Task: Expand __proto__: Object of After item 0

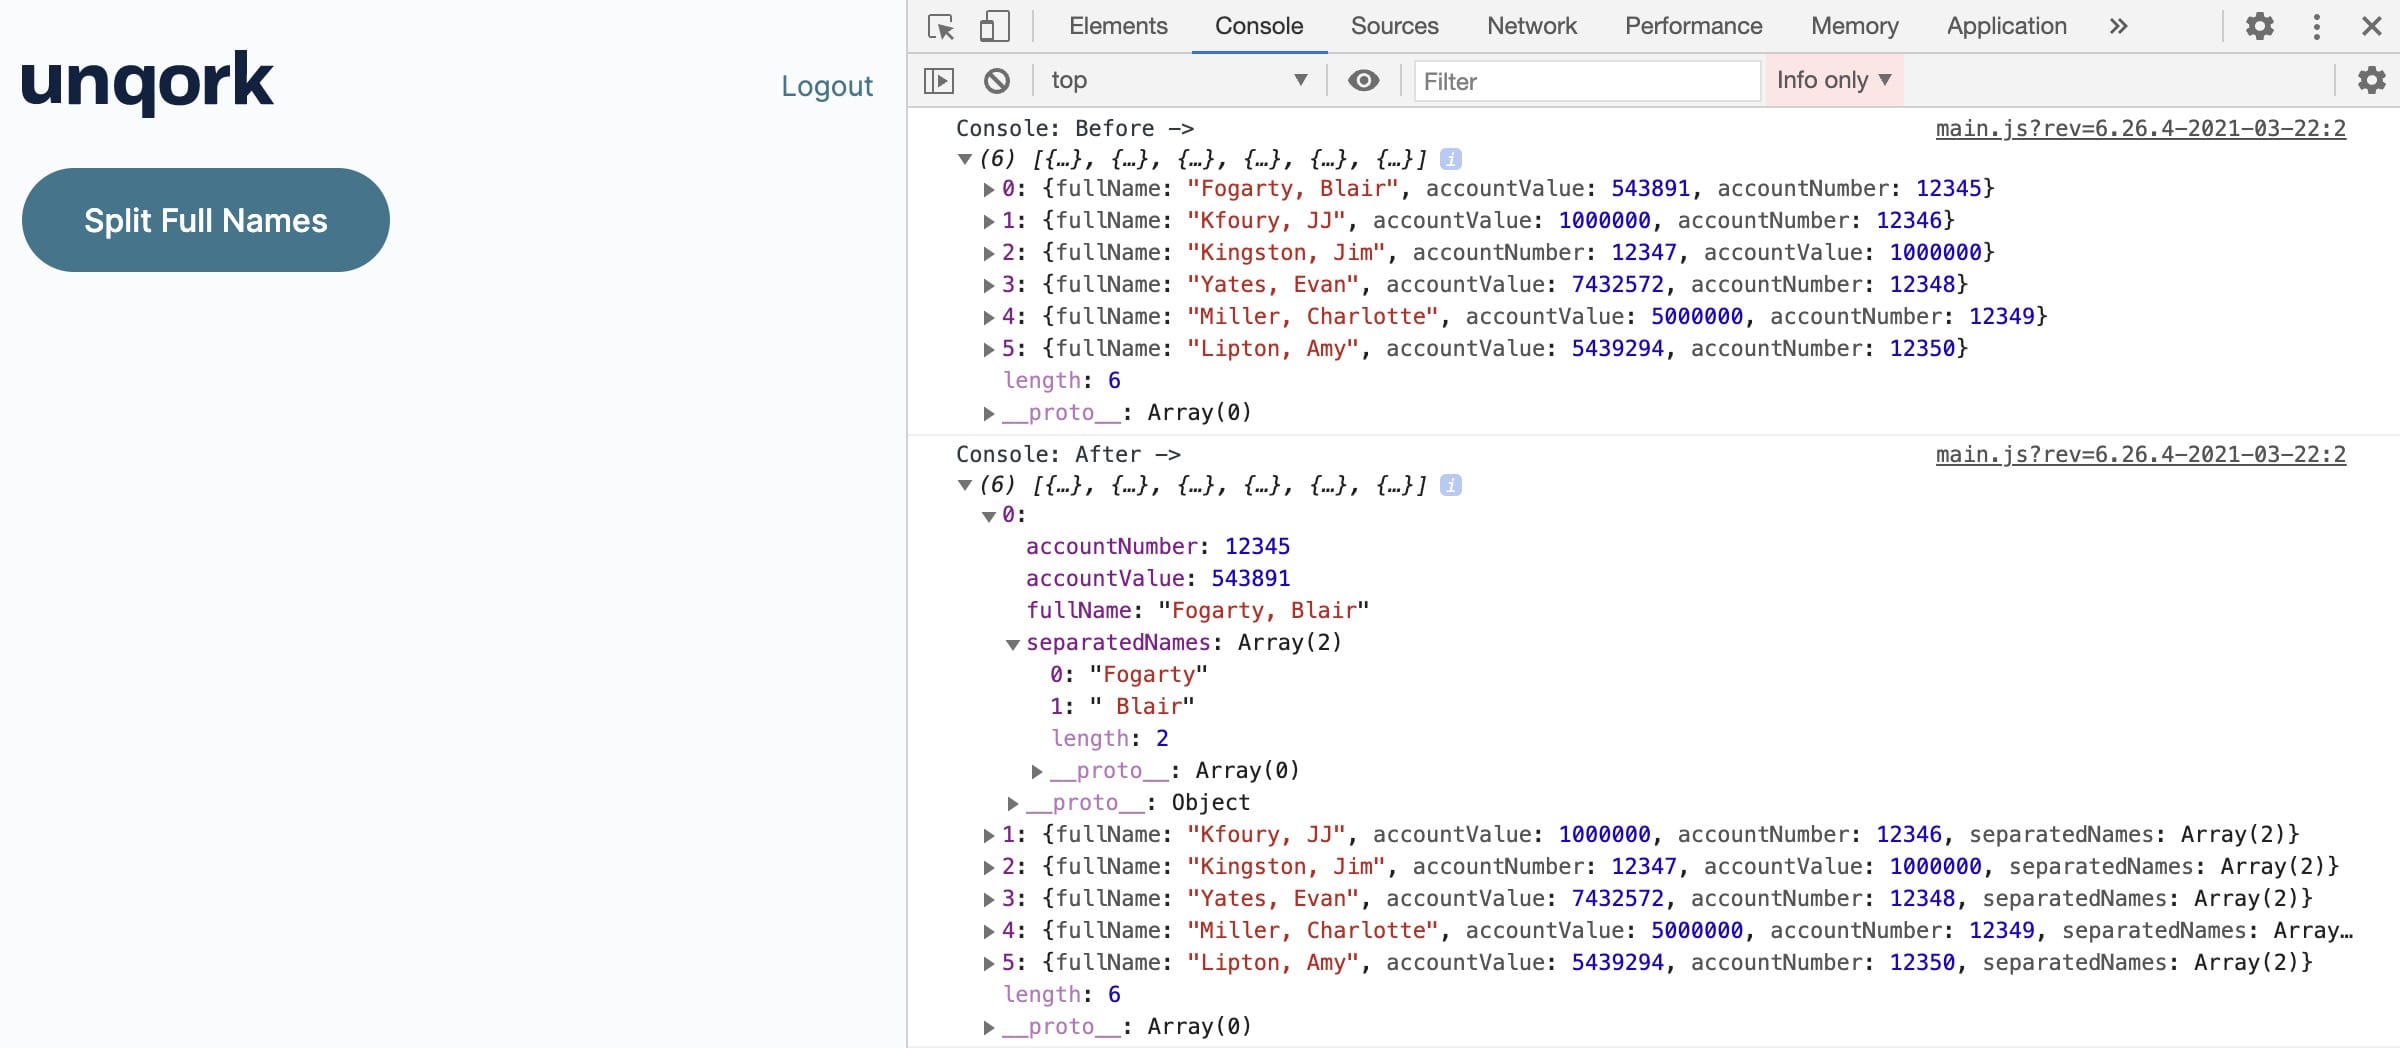Action: coord(1012,803)
